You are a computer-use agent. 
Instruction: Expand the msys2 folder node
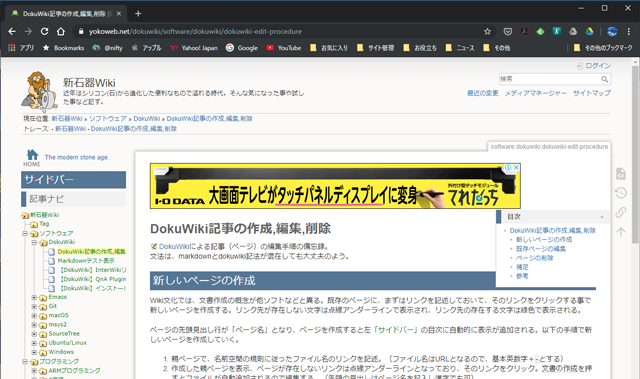tap(34, 325)
